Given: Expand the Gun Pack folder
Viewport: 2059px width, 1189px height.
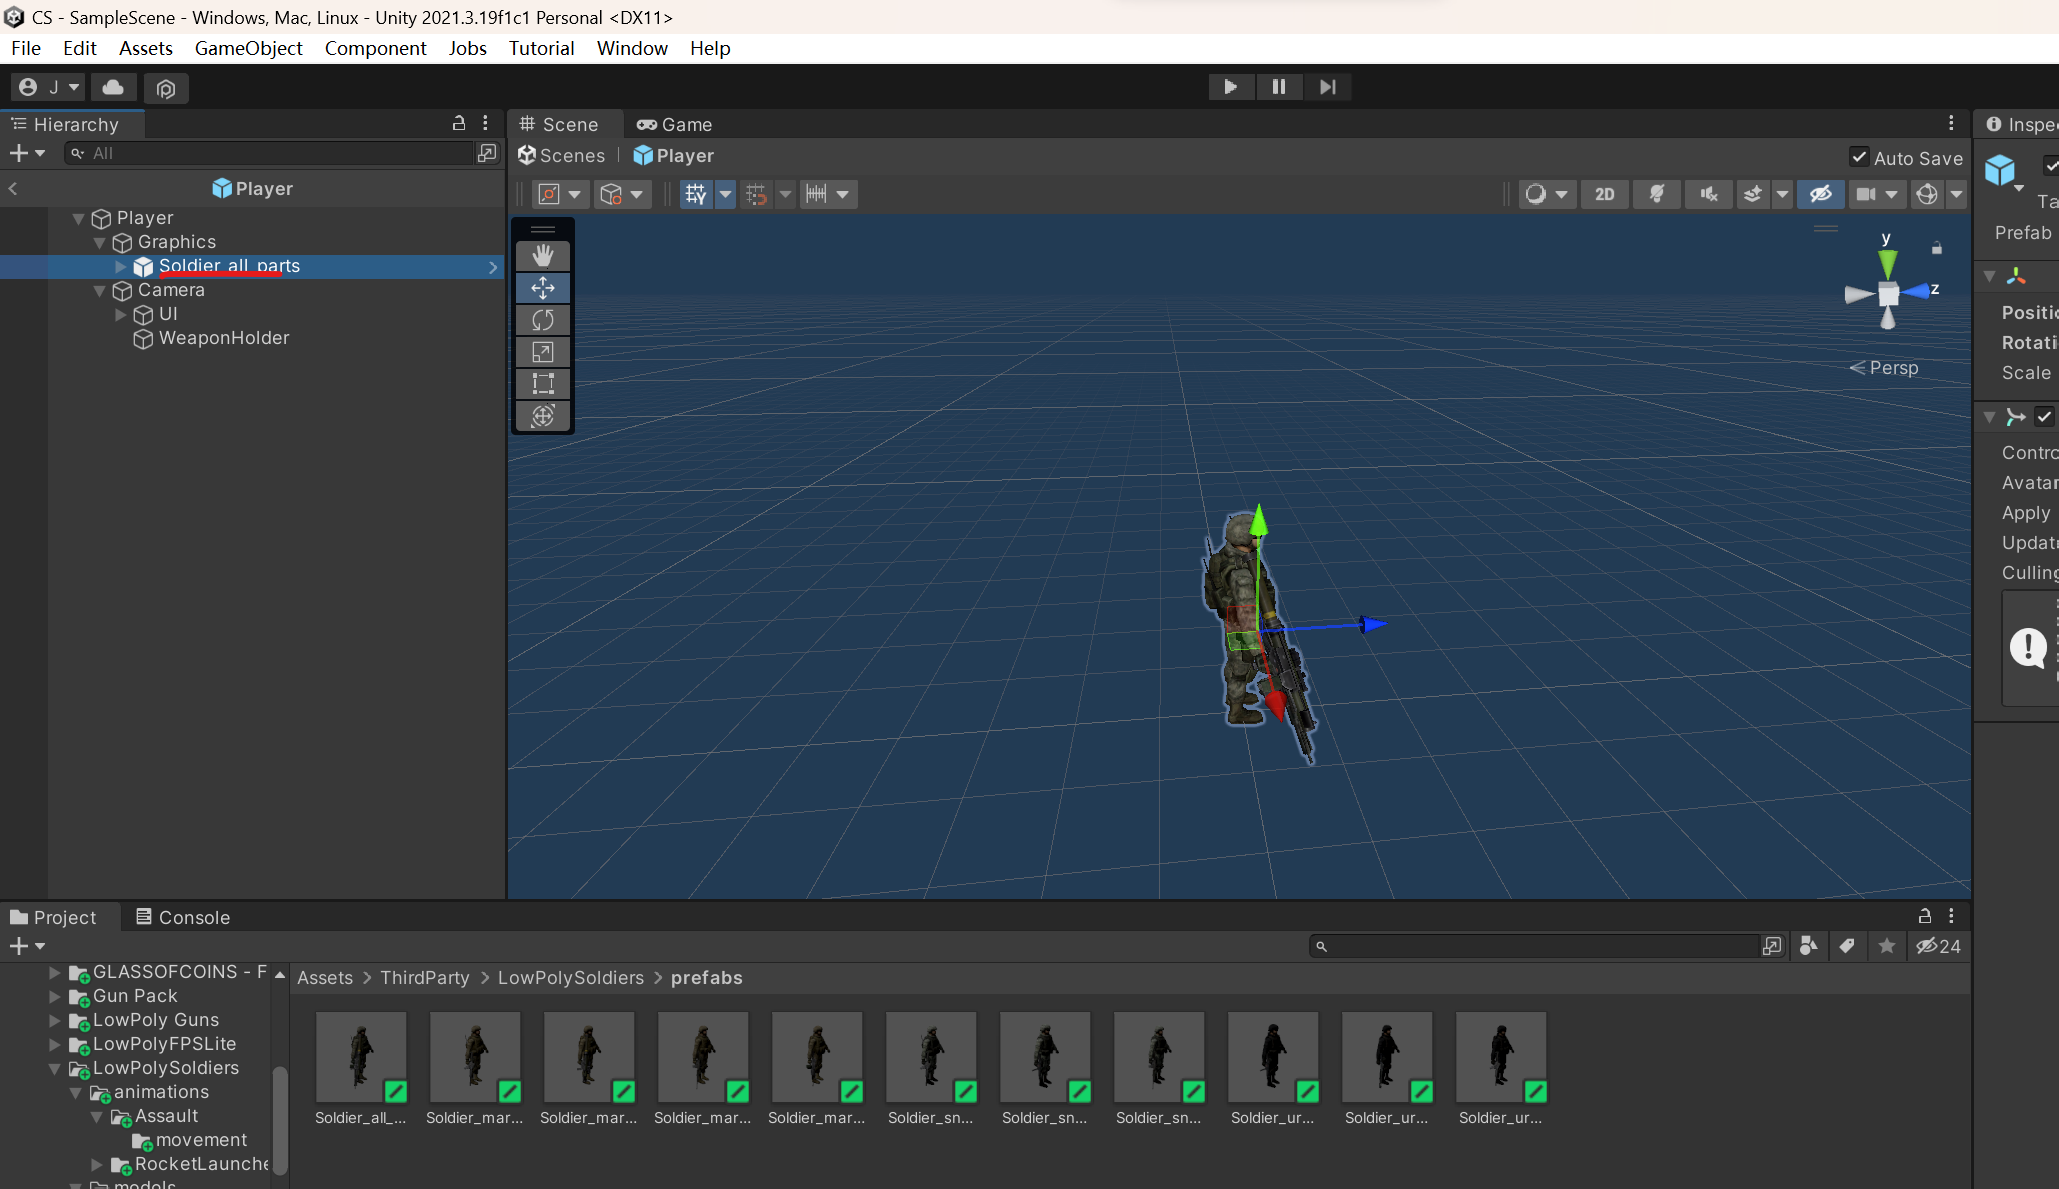Looking at the screenshot, I should 55,996.
